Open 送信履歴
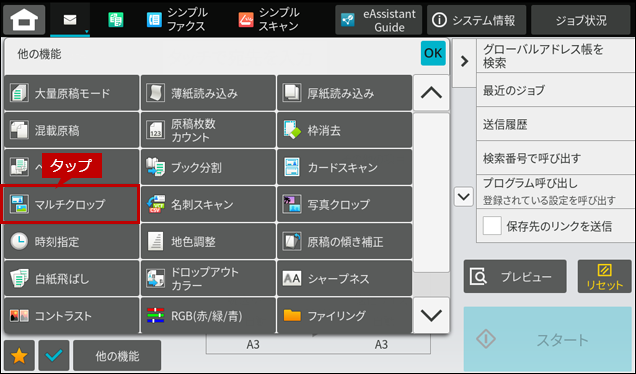The image size is (636, 374). (556, 124)
